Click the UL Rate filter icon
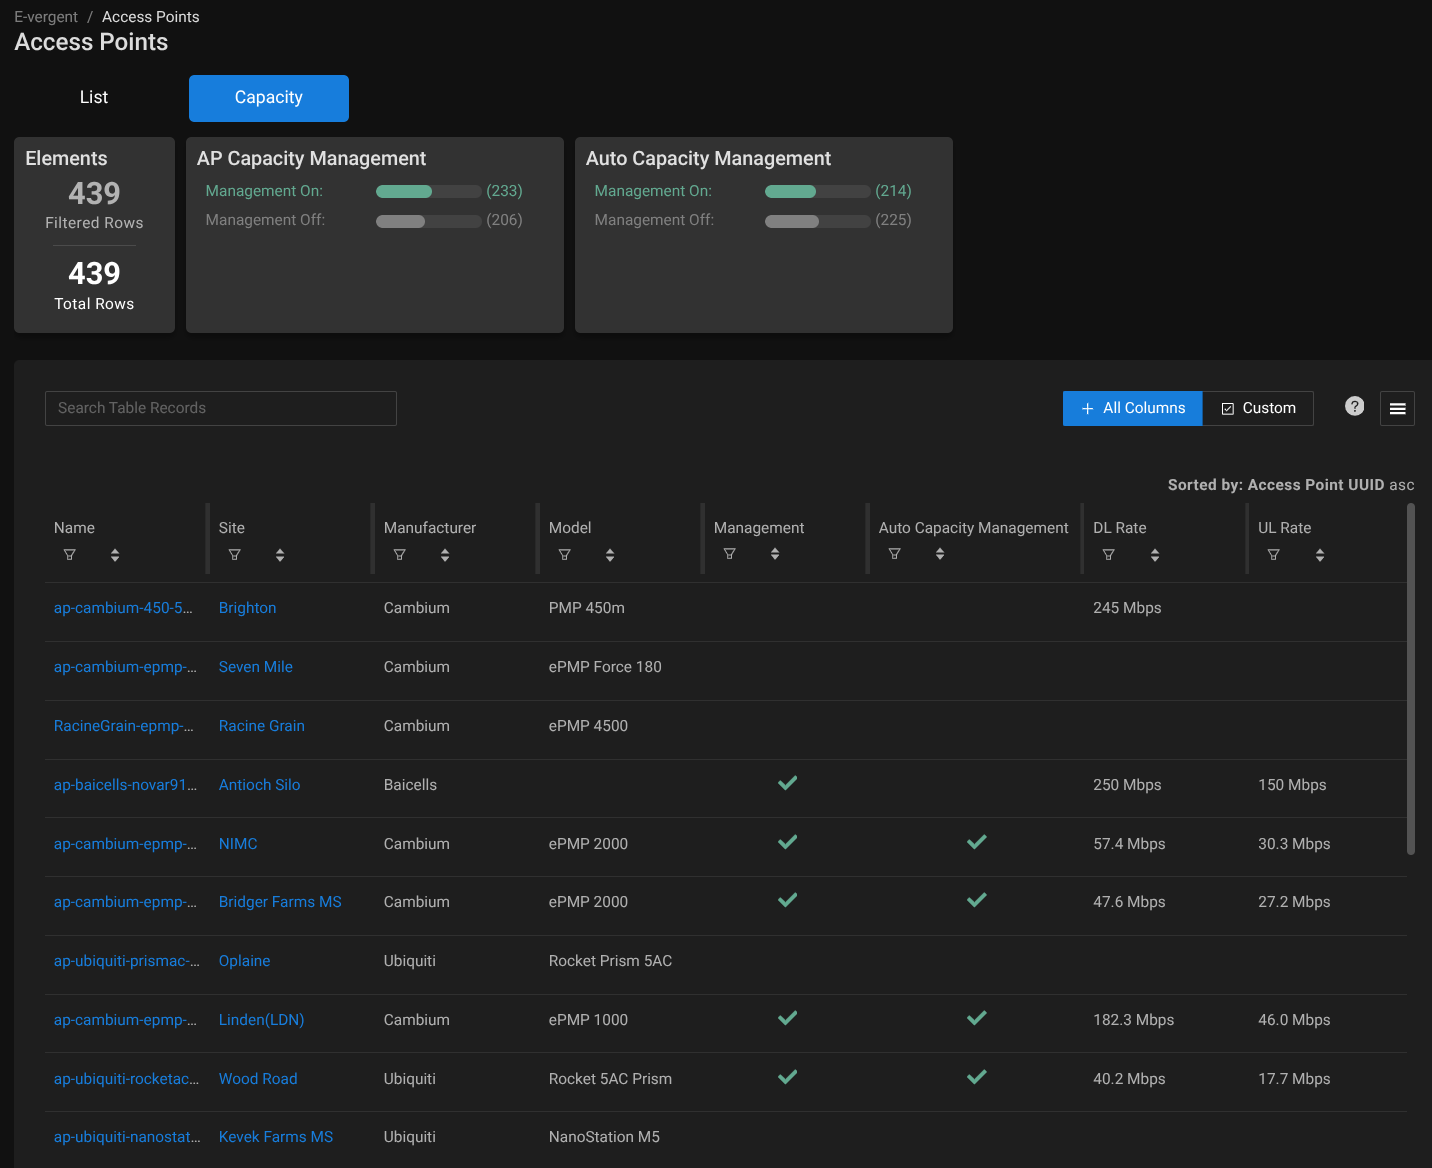Viewport: 1432px width, 1168px height. click(1274, 555)
